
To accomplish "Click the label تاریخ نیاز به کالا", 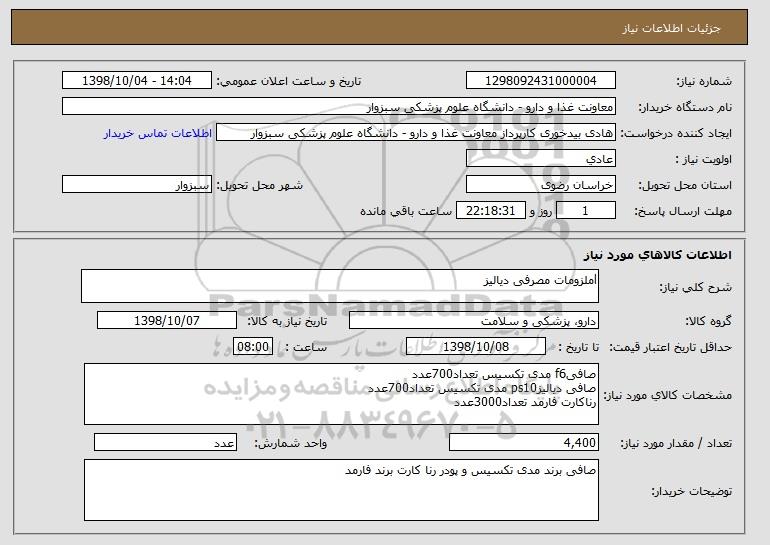I will click(x=287, y=321).
